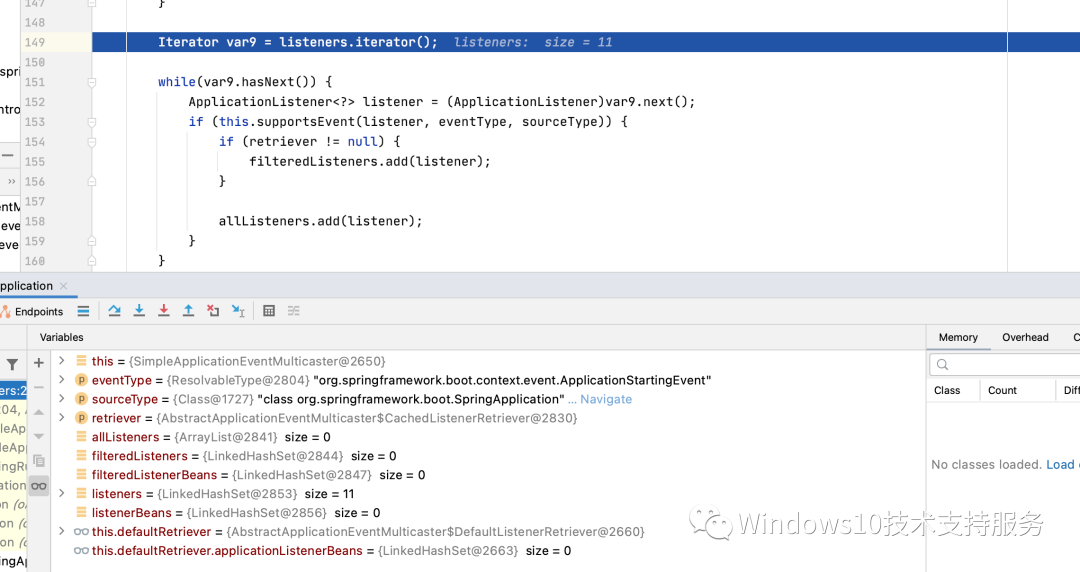Click the fold end marker at line 160

coord(92,262)
